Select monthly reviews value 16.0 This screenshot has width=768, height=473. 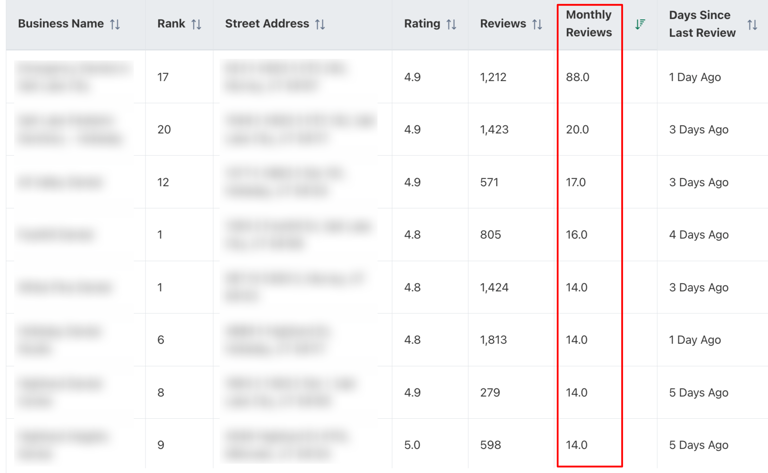pyautogui.click(x=576, y=235)
